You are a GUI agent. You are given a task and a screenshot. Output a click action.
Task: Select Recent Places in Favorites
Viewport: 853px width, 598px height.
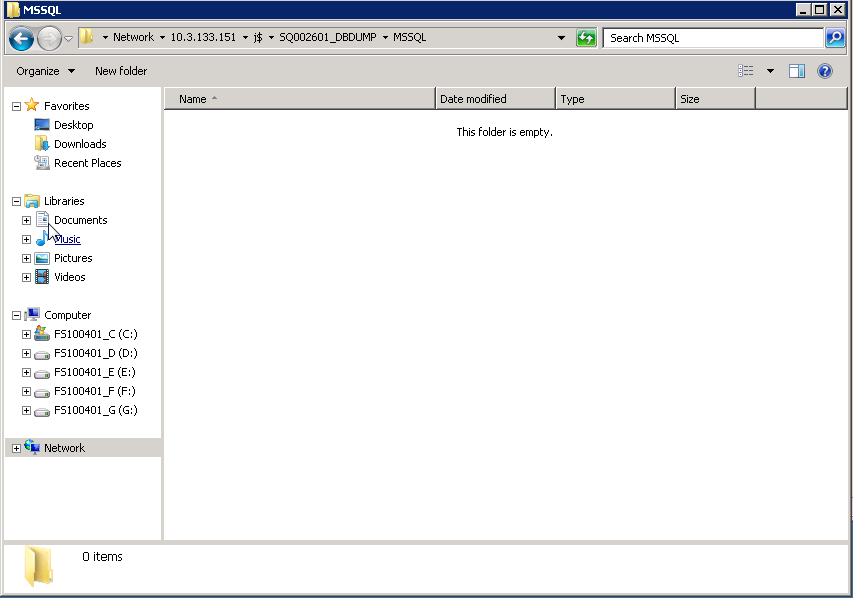pyautogui.click(x=87, y=163)
